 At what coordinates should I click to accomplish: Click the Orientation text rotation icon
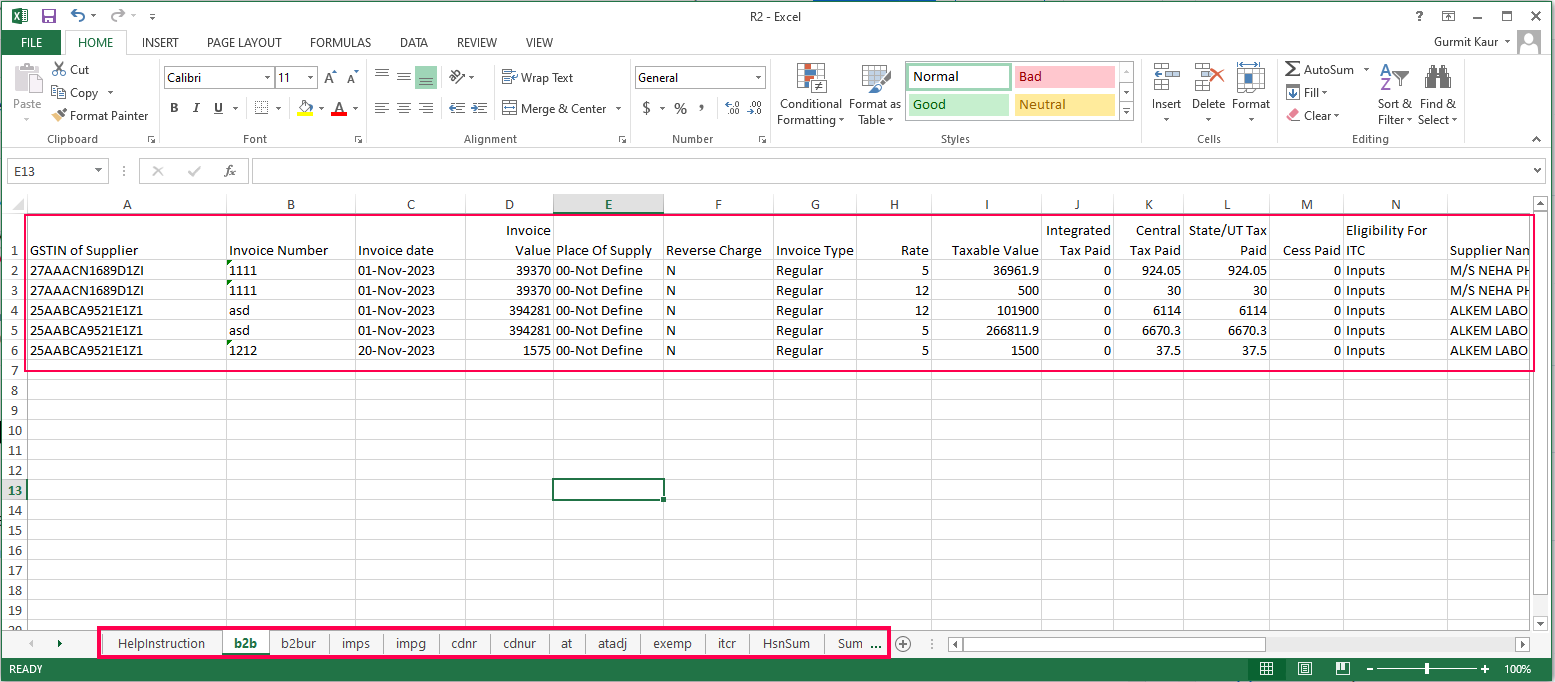(457, 77)
